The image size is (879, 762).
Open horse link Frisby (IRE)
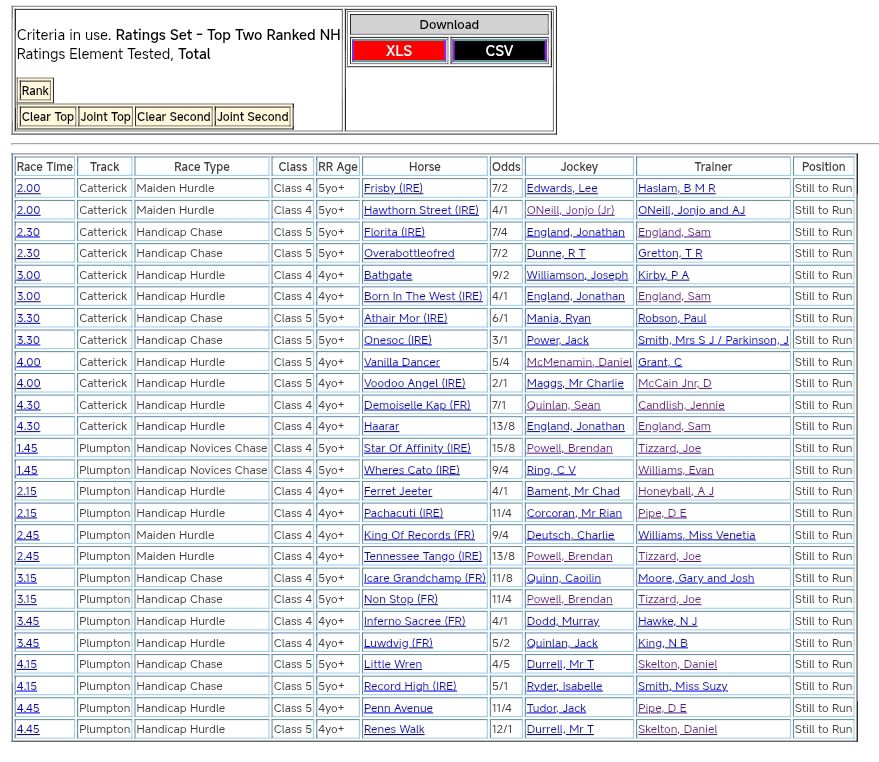393,188
